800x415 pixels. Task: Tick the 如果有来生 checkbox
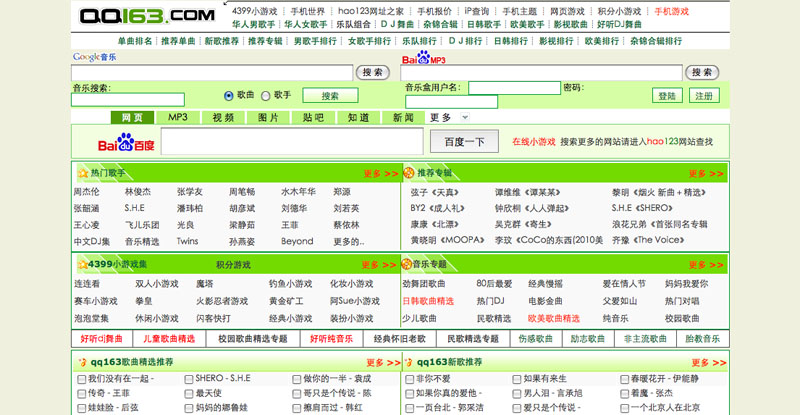click(517, 379)
